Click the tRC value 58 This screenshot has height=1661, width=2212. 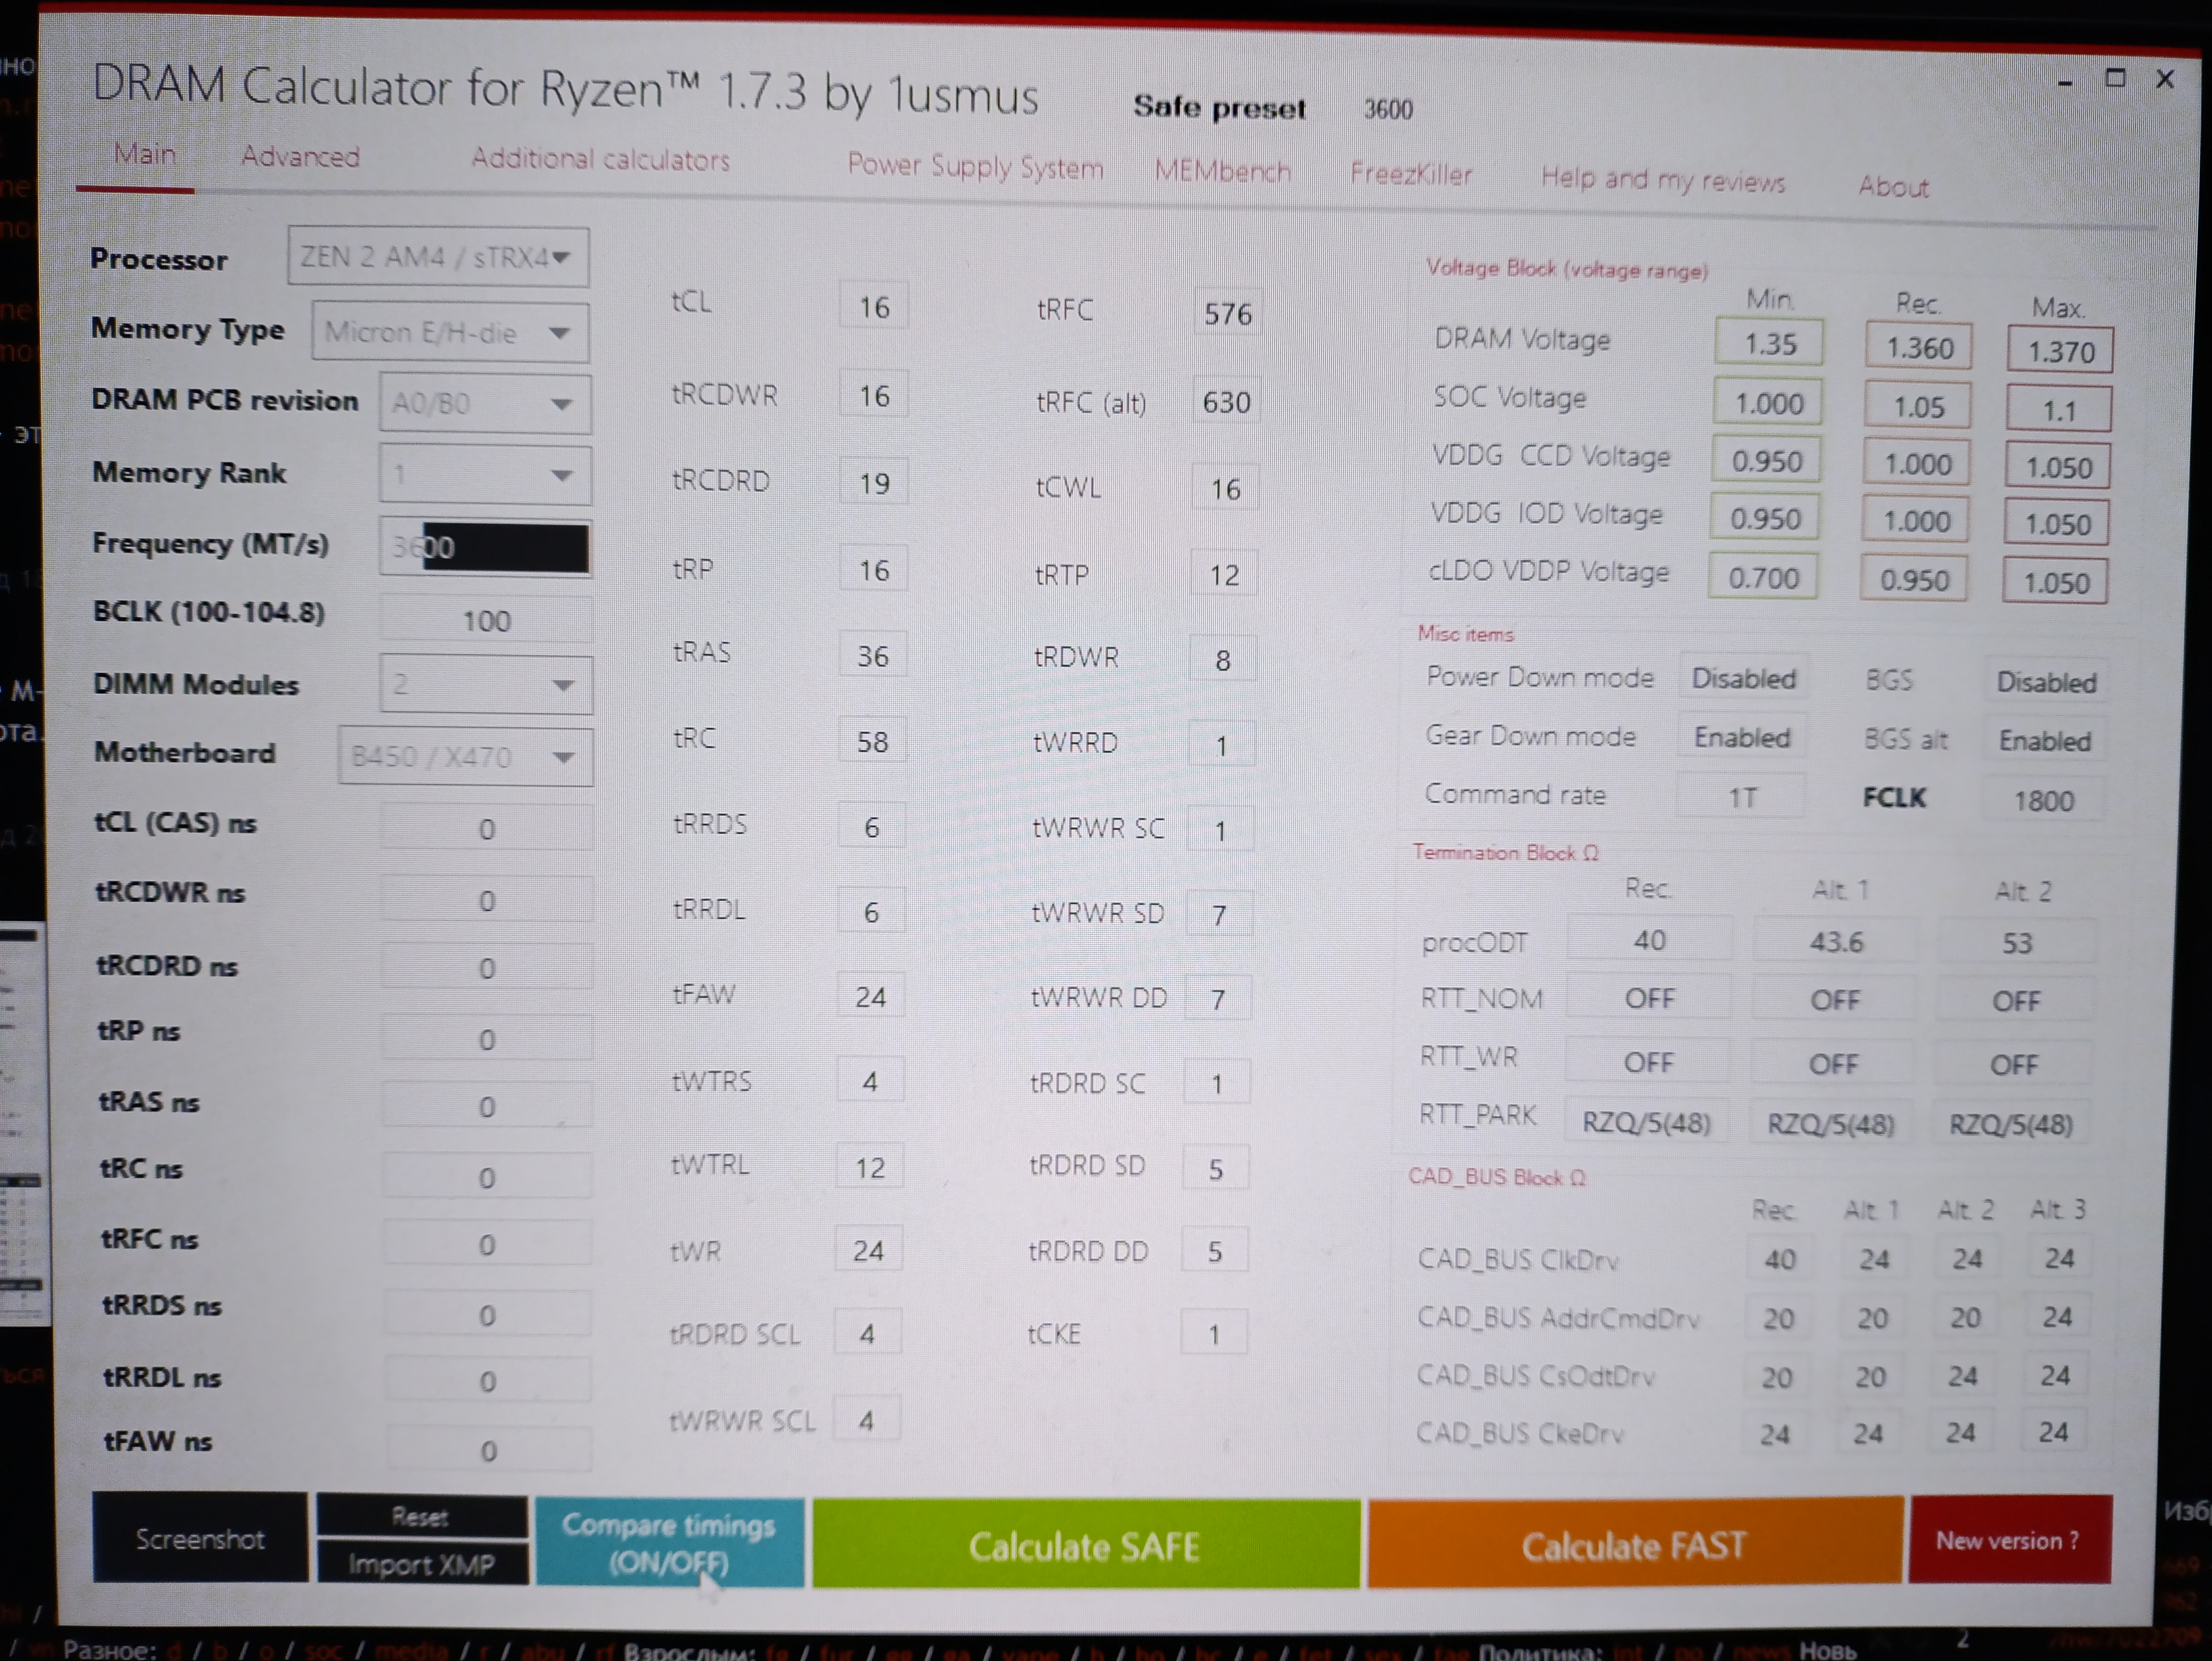(x=872, y=740)
